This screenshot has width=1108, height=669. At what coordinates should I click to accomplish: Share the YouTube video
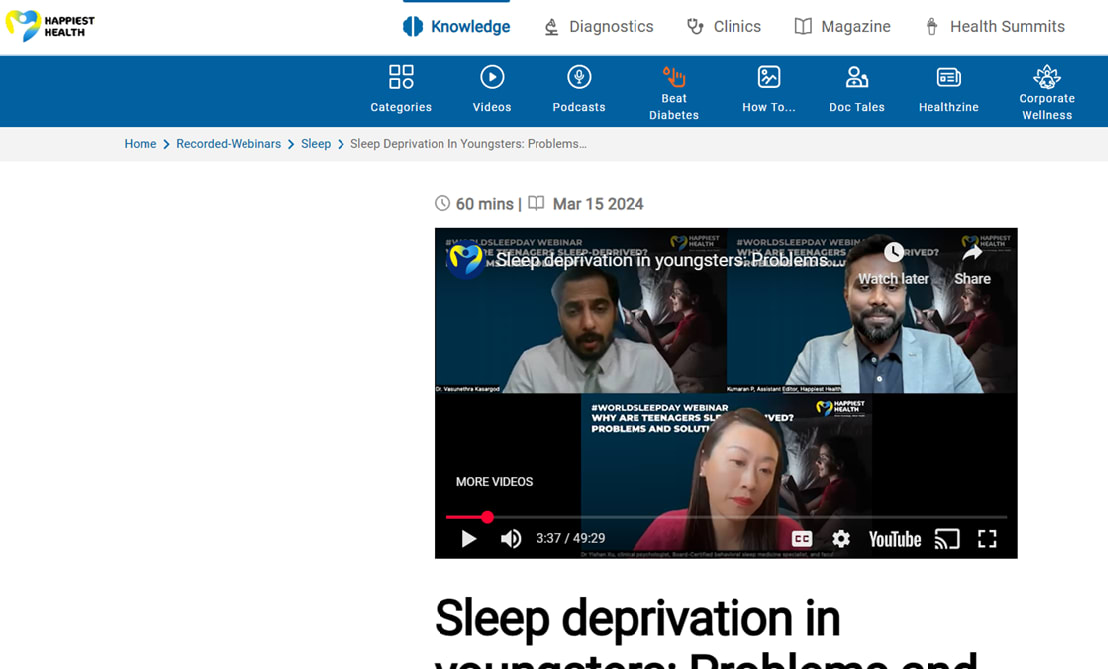pyautogui.click(x=971, y=264)
